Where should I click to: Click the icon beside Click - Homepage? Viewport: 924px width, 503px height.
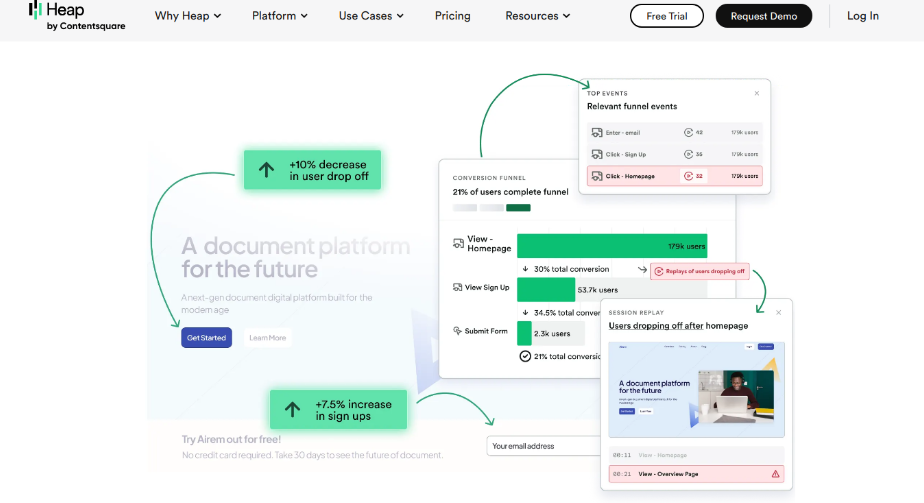click(597, 176)
